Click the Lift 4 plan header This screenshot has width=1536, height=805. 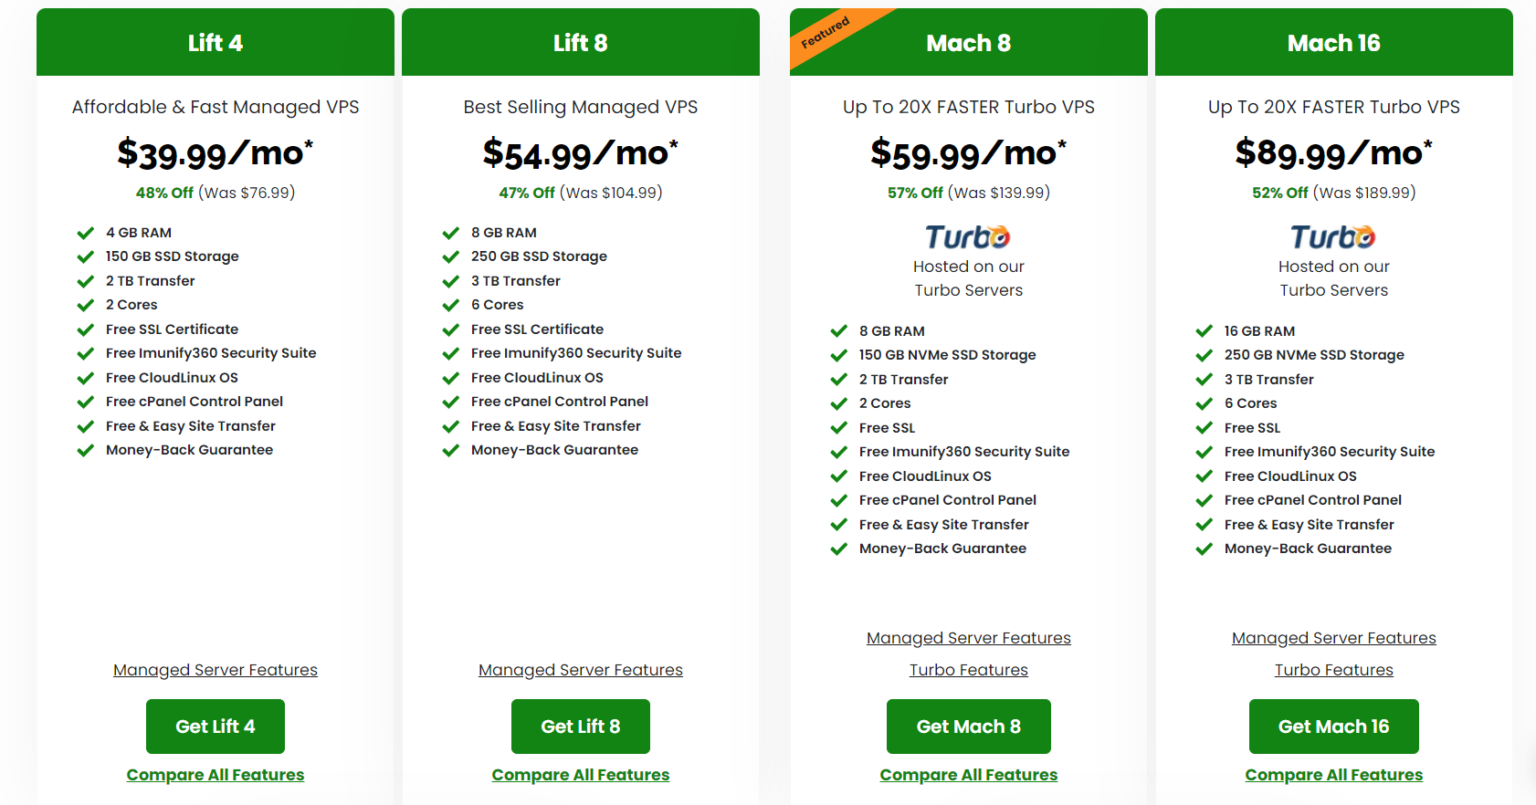215,42
